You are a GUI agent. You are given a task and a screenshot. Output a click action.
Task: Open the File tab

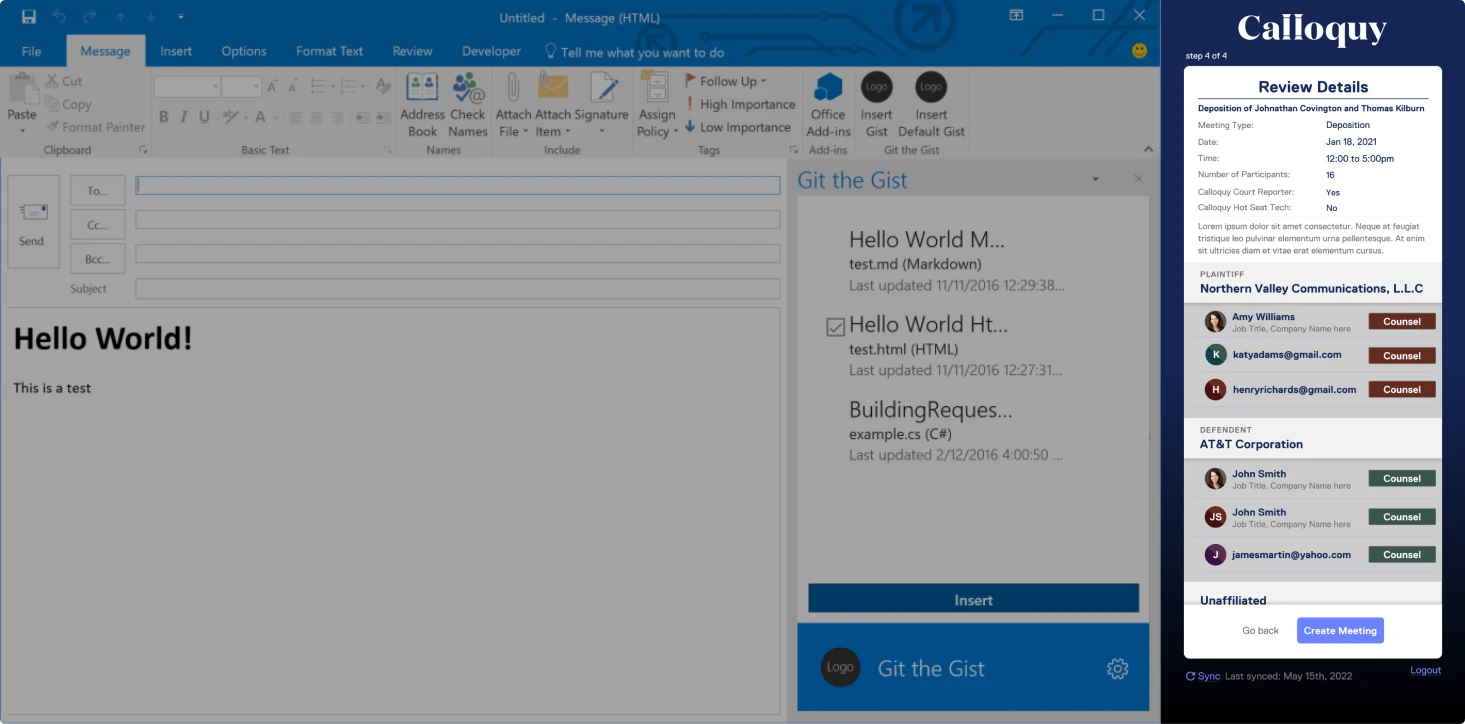coord(31,51)
